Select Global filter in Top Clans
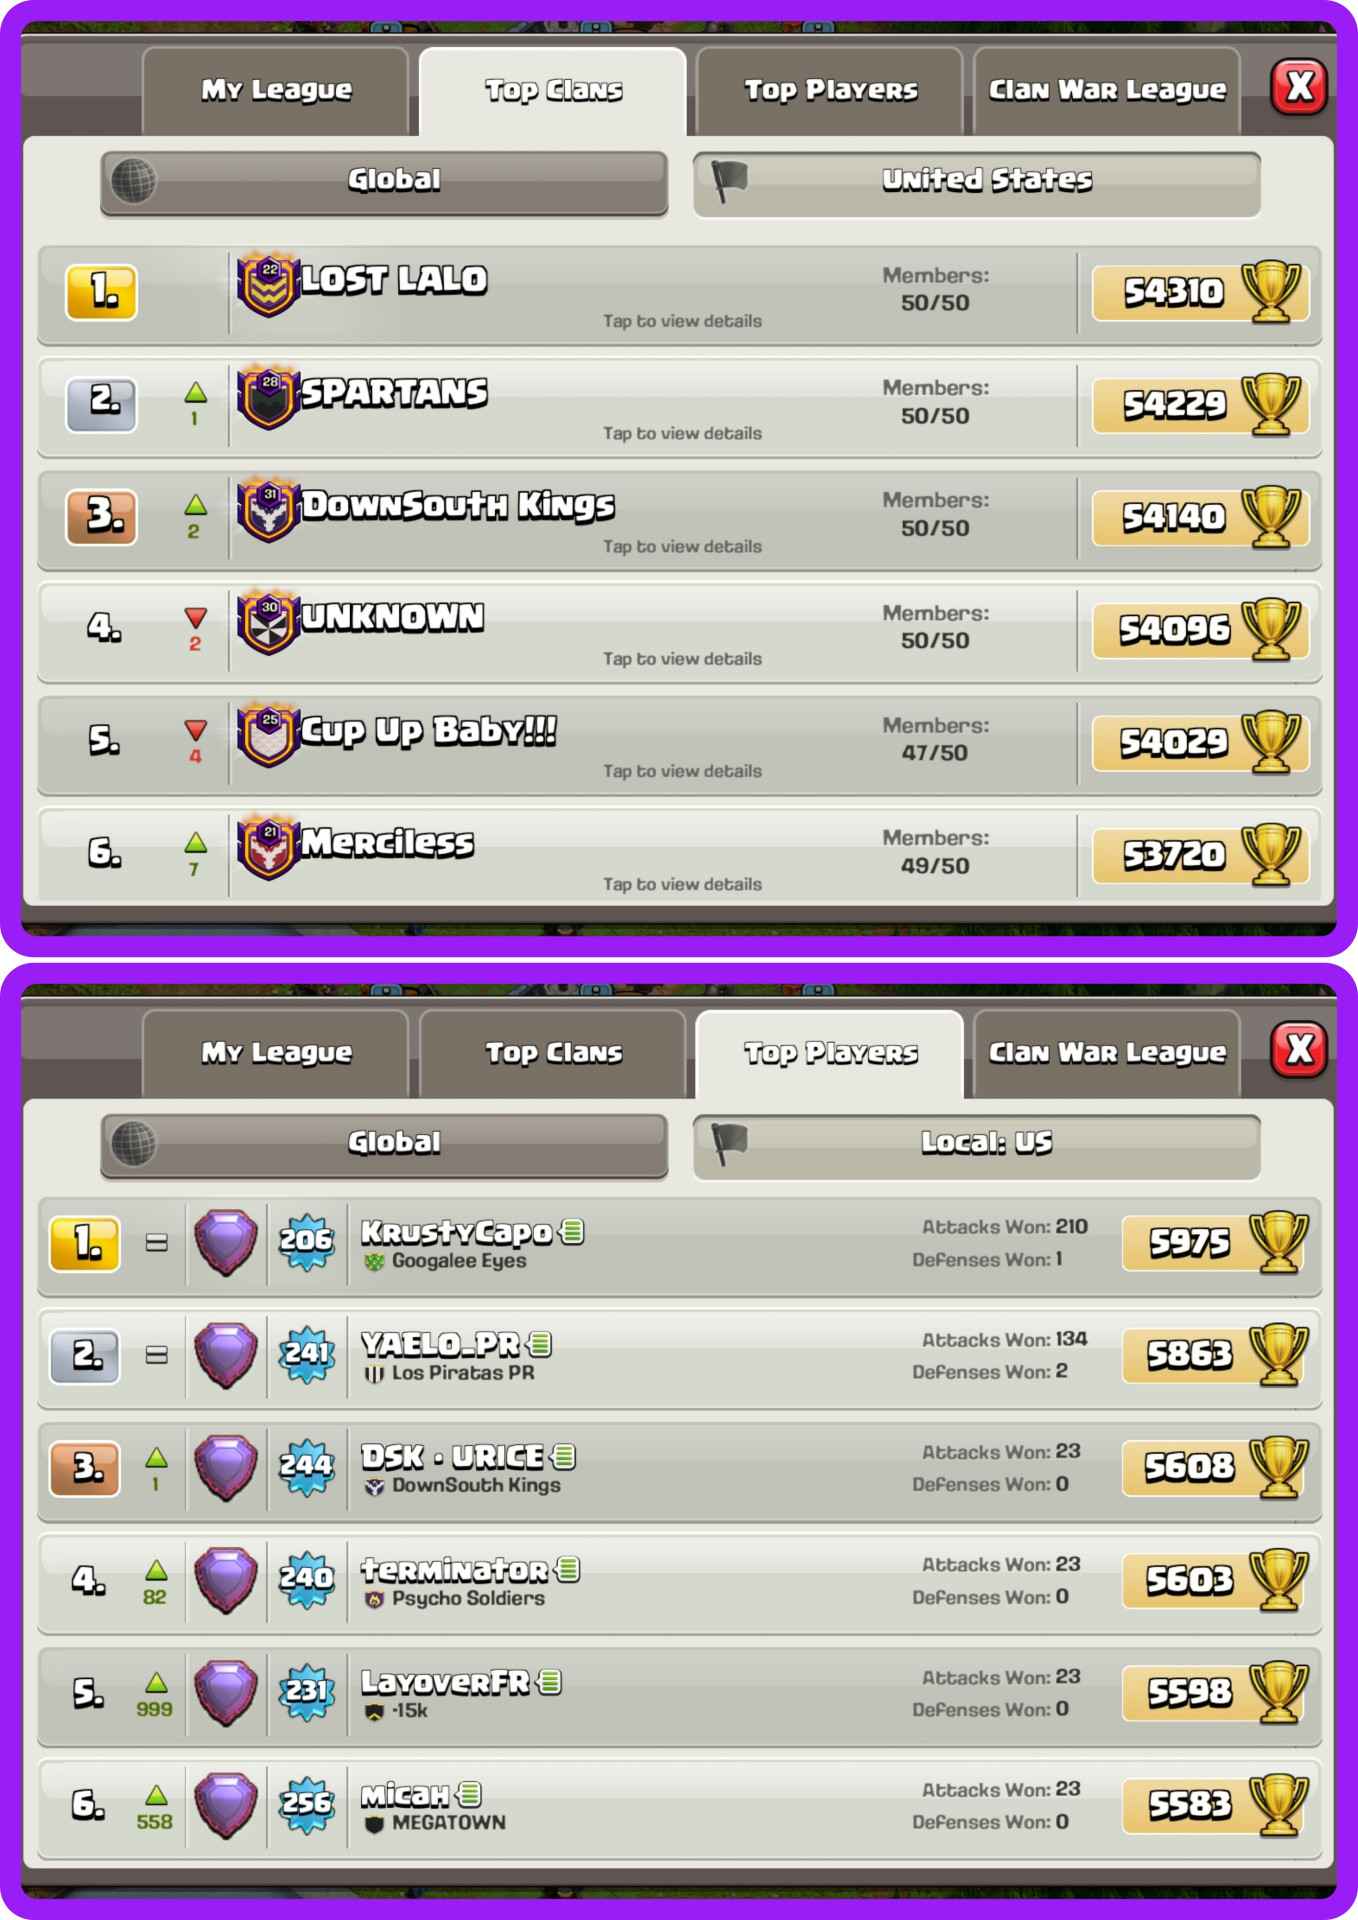 (384, 182)
